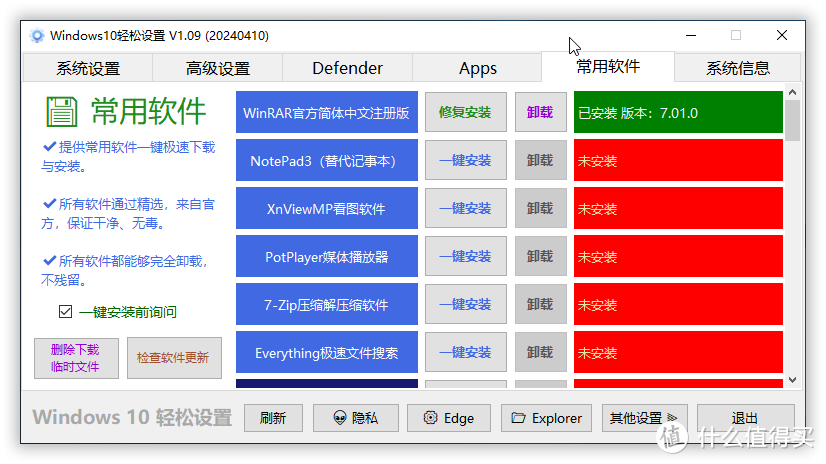
Task: Click 未安装 status in XnViewMP row
Action: [x=678, y=208]
